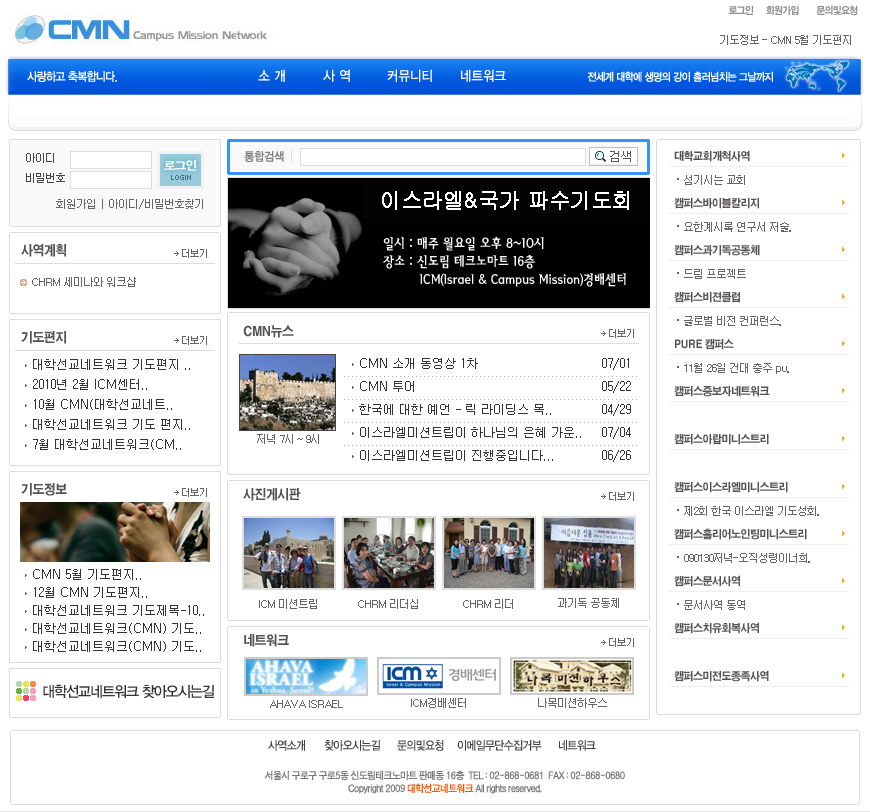Click into the 아이디 input field
Screen dimensions: 870x812
tap(111, 160)
